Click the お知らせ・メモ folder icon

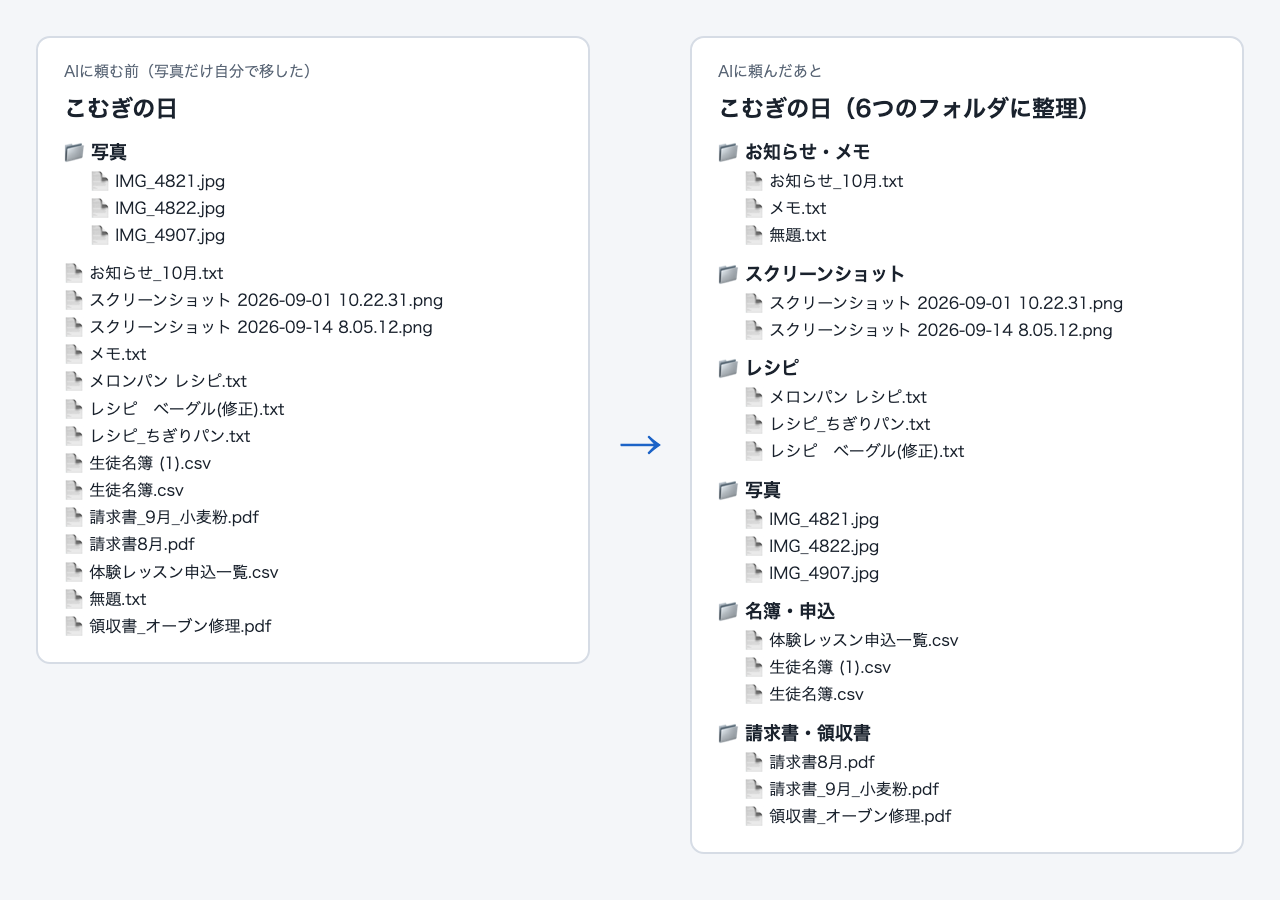point(728,152)
